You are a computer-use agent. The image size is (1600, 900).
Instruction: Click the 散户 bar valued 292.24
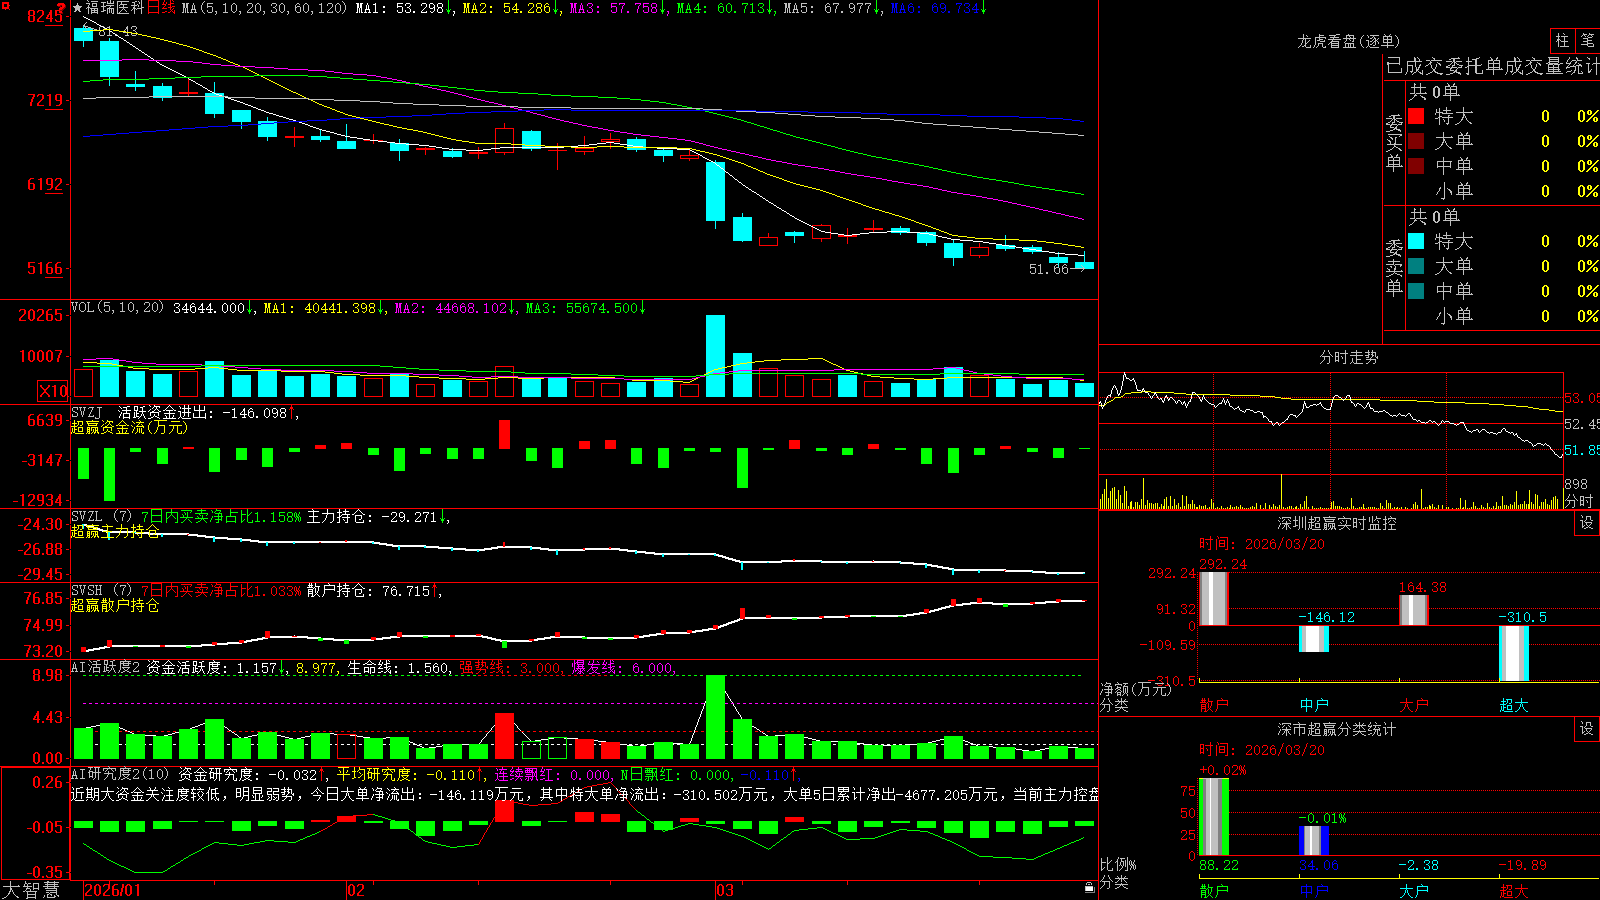click(1213, 599)
